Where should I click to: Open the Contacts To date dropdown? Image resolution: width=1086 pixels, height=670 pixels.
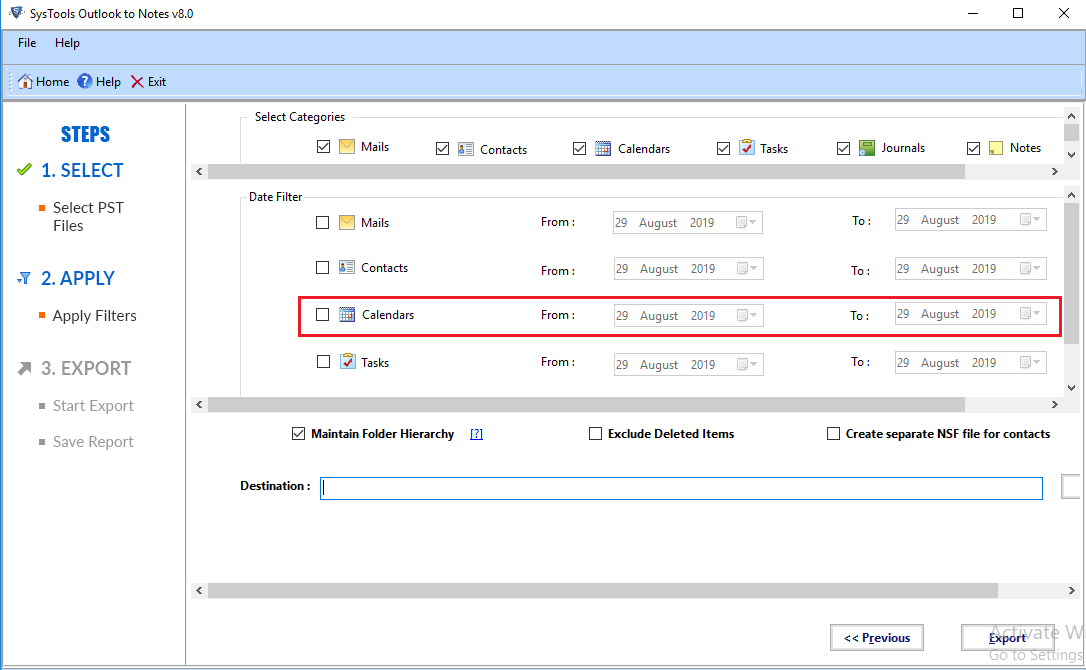(x=1031, y=268)
